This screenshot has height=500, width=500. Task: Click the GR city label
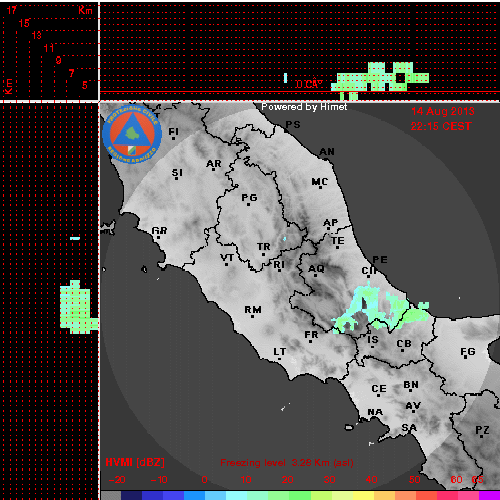pos(159,231)
